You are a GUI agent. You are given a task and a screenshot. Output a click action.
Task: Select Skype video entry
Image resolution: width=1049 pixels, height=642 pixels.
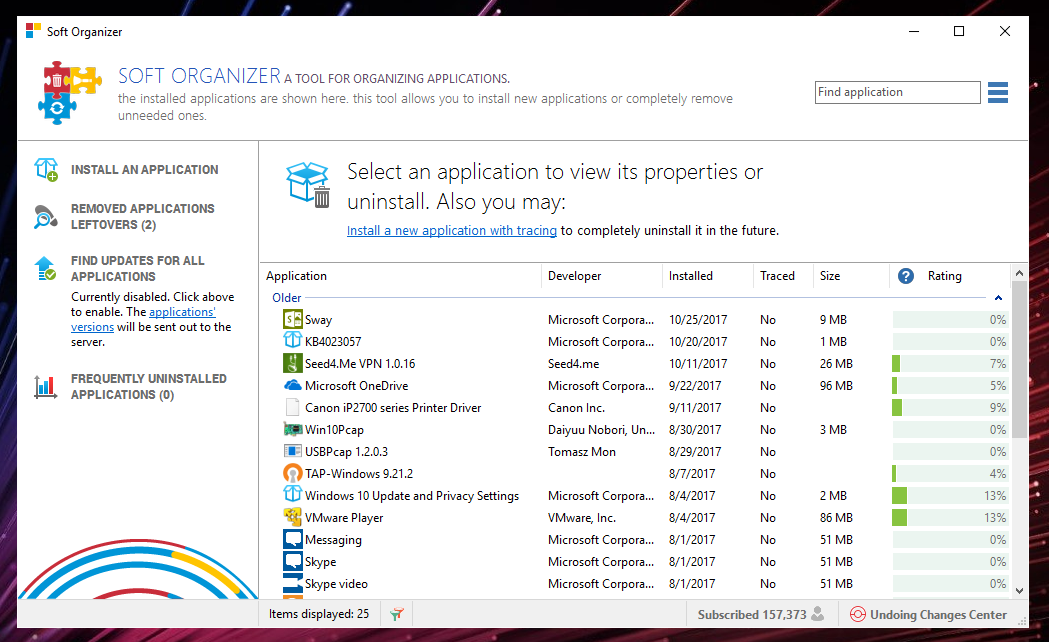click(337, 584)
